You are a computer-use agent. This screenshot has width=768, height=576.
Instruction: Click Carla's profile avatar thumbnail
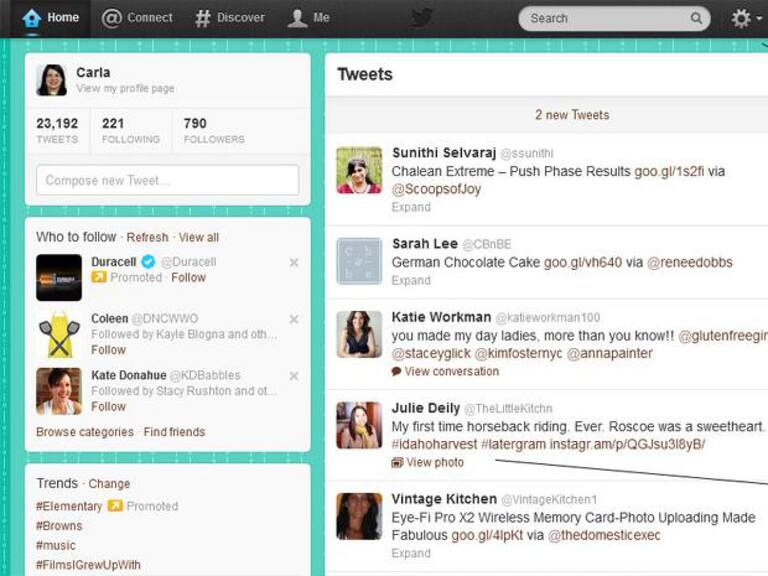click(x=52, y=80)
